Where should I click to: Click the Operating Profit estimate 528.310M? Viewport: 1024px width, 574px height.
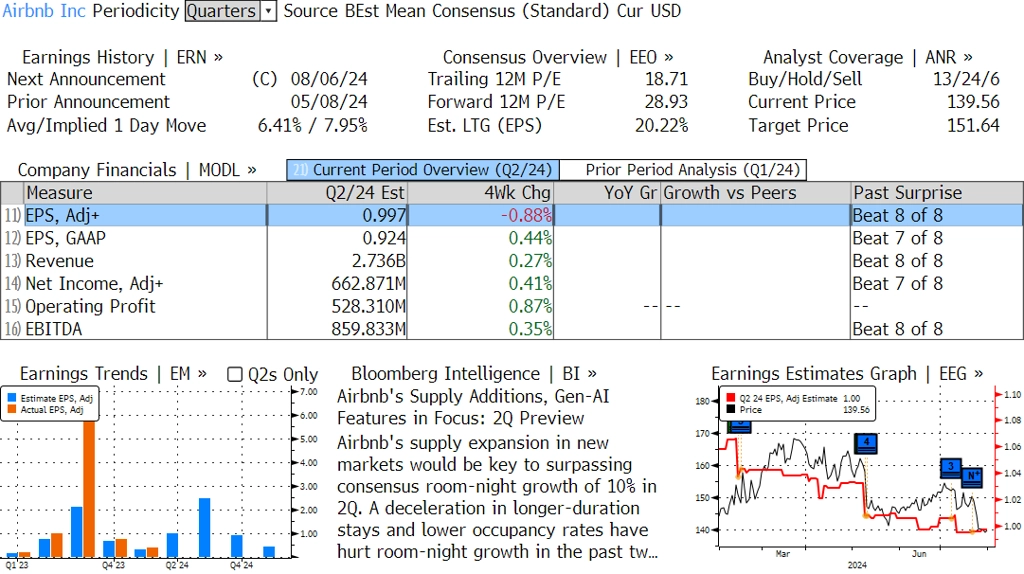(368, 306)
